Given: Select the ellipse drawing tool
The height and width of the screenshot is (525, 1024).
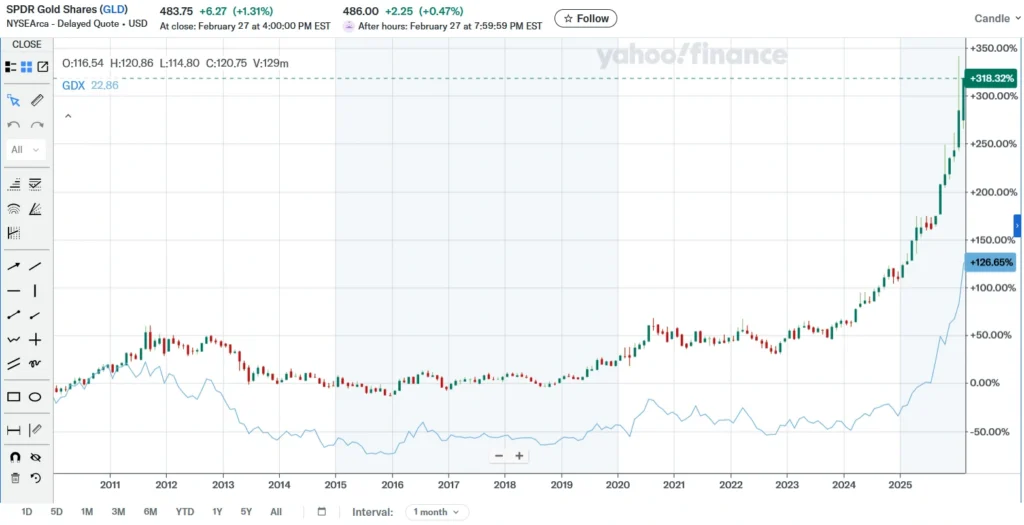Looking at the screenshot, I should tap(35, 397).
